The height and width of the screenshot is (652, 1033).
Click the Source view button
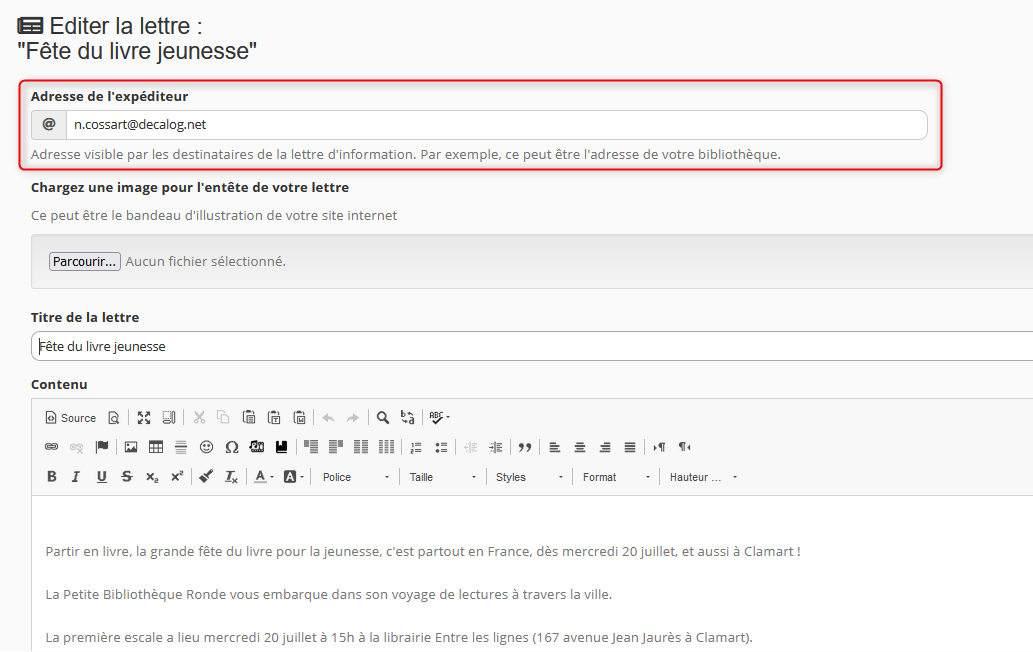coord(70,418)
